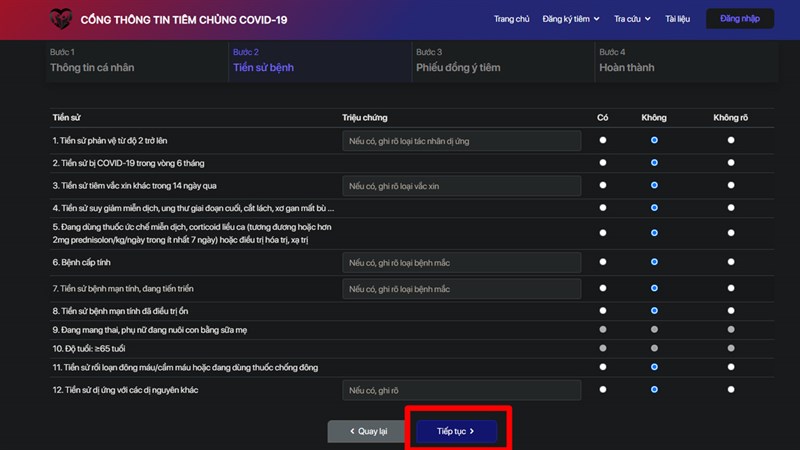Select Có for 8. bệnh mạn tính đã điều trị ổn
800x450 pixels.
click(x=603, y=311)
